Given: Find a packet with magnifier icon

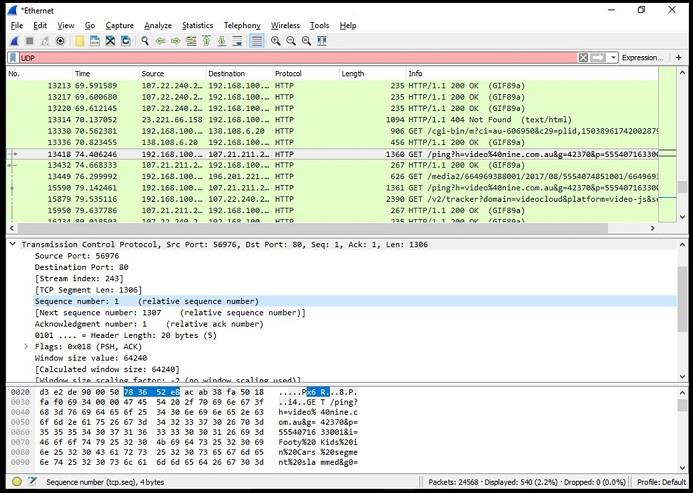Looking at the screenshot, I should pos(145,41).
